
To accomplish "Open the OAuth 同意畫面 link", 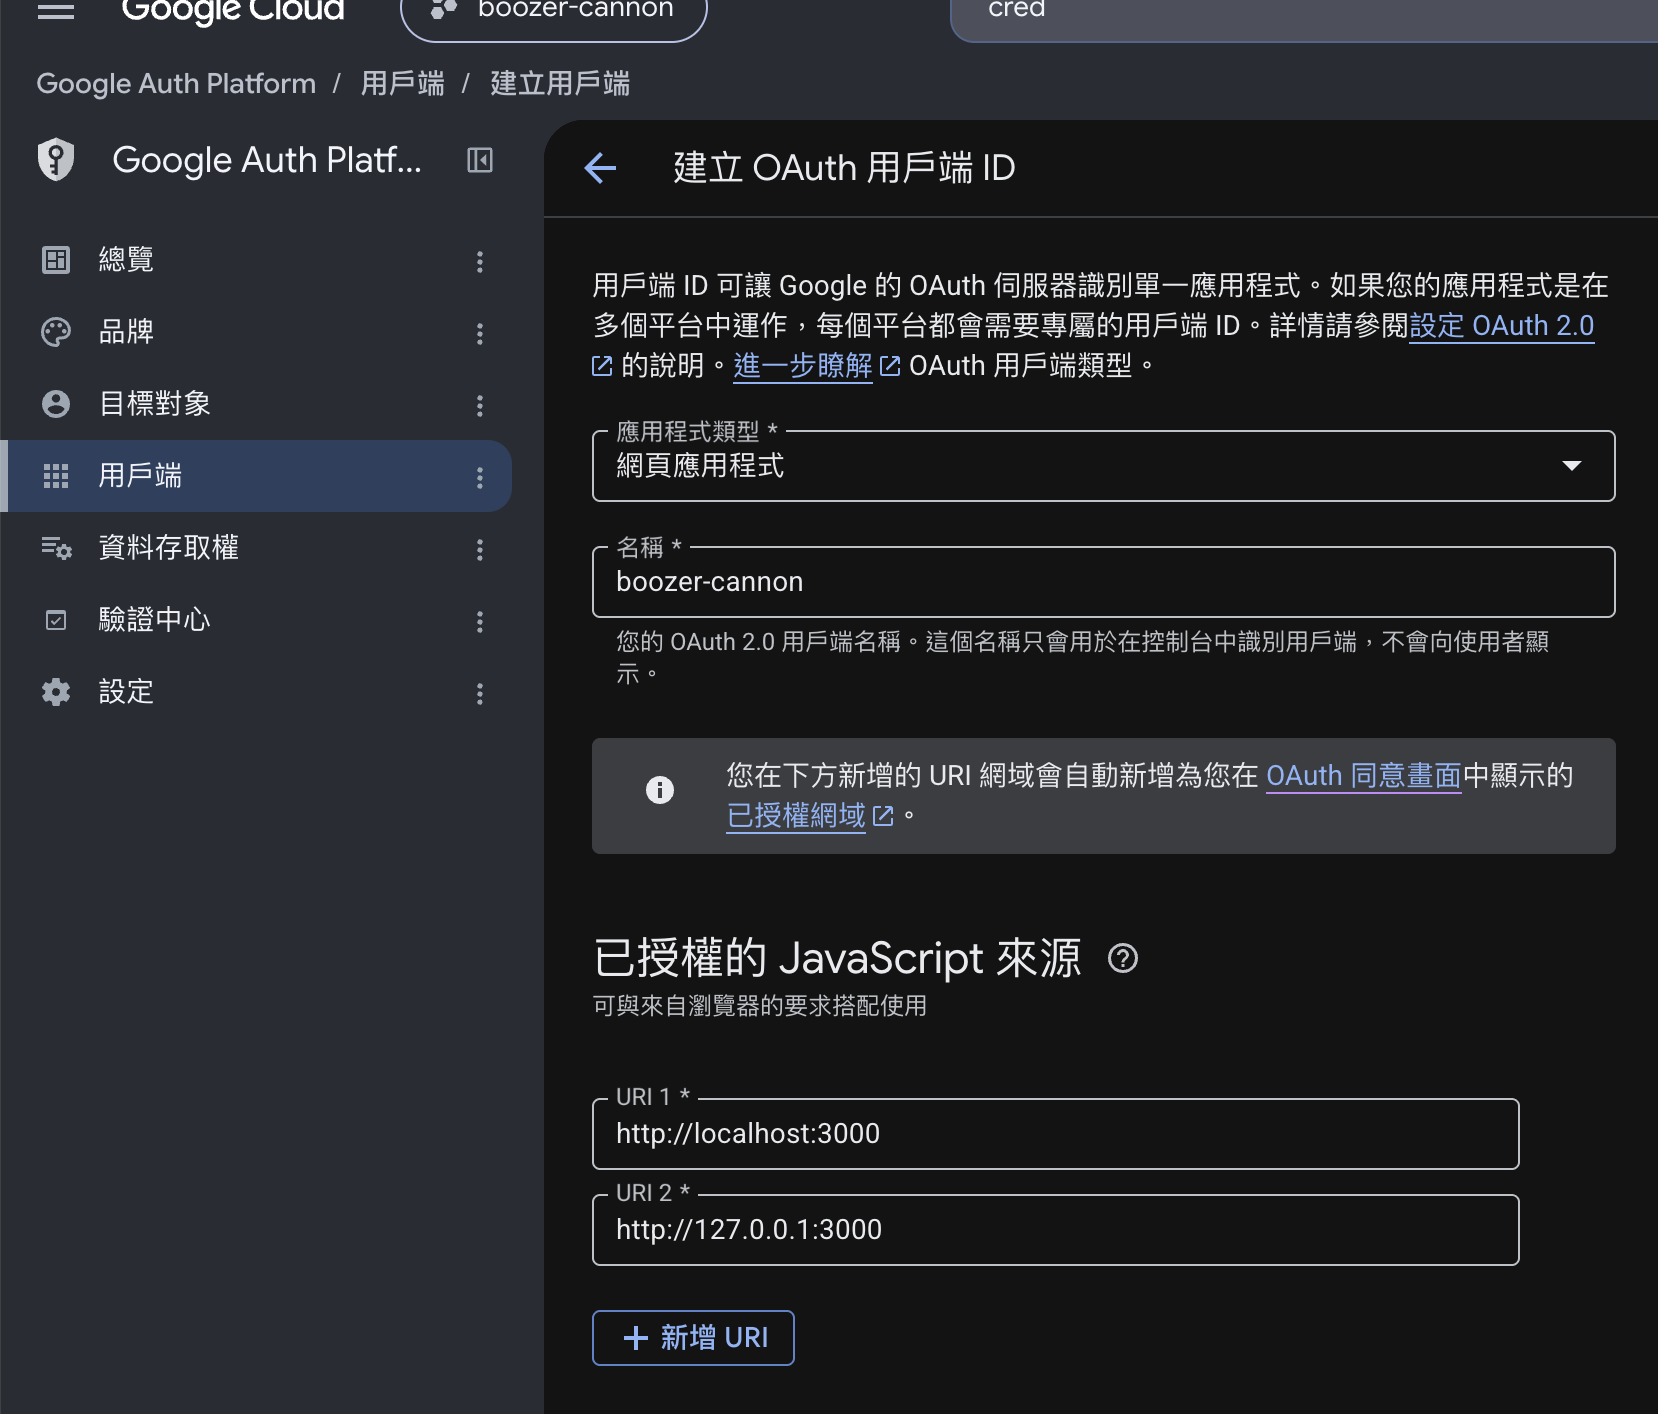I will 1364,776.
